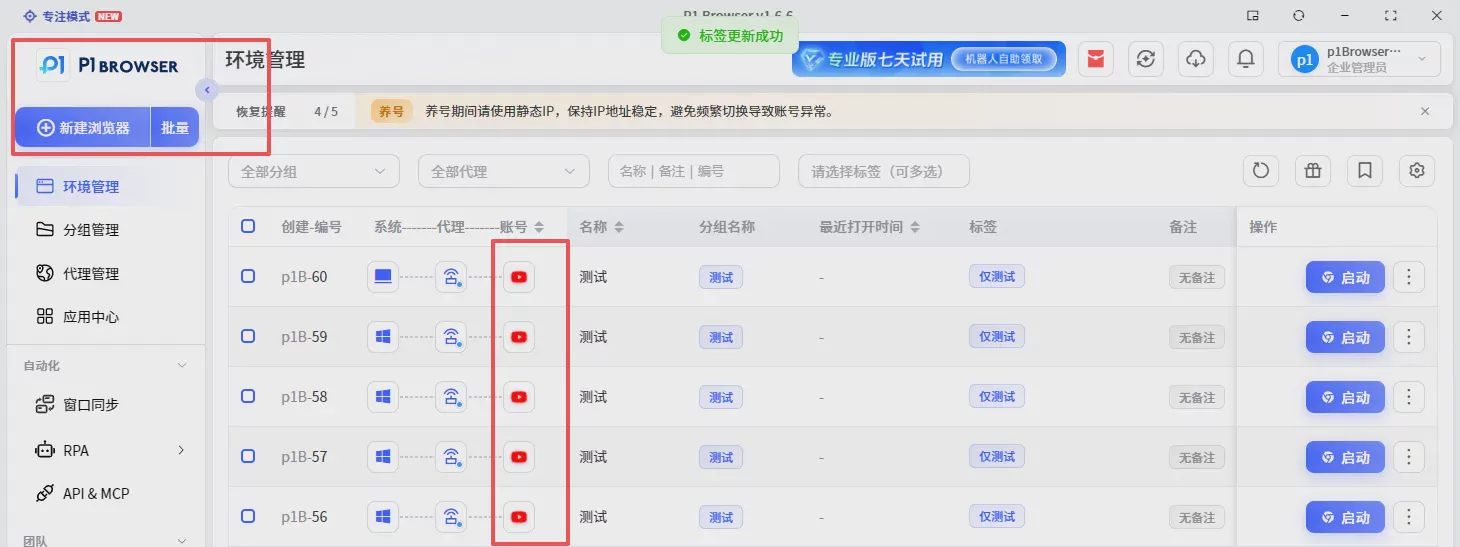Screen dimensions: 1460x547
Task: Click the YouTube account icon for p1B-57
Action: coord(519,457)
